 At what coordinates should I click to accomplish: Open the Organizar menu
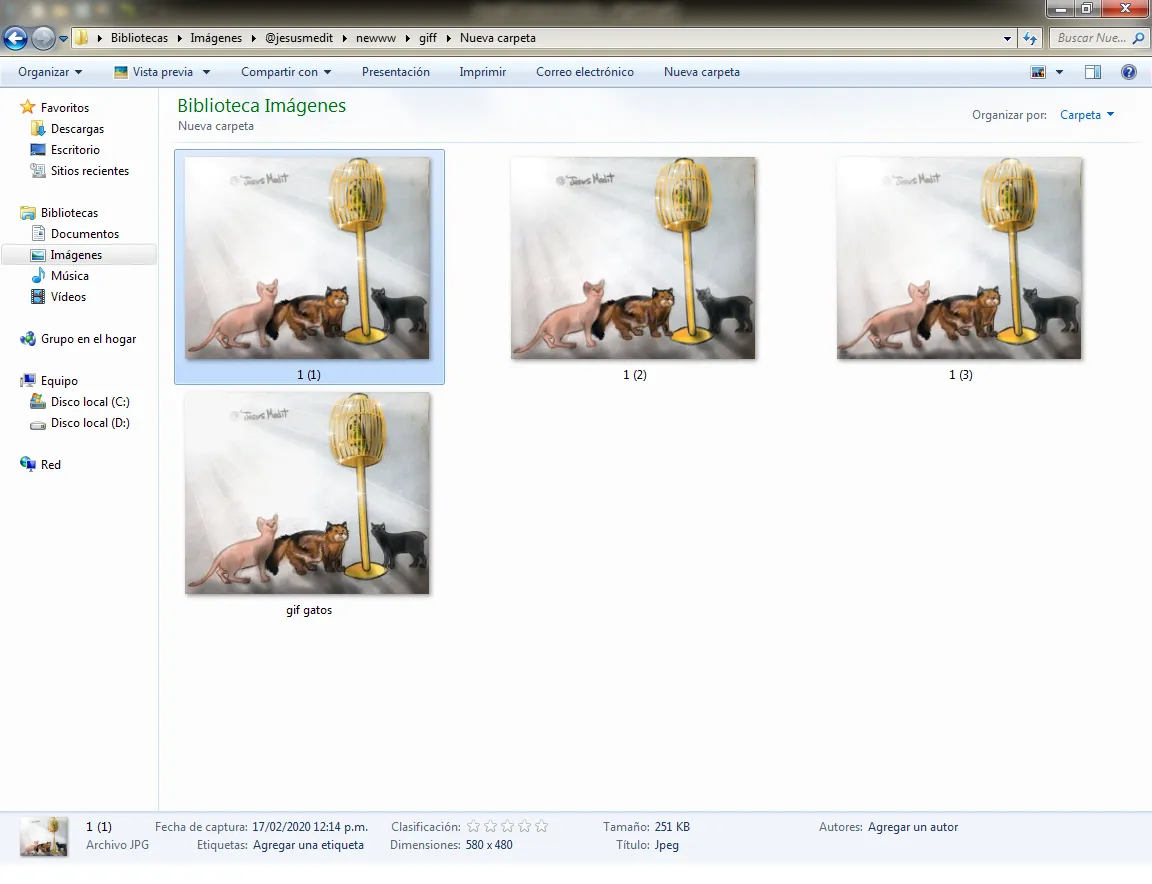(50, 72)
